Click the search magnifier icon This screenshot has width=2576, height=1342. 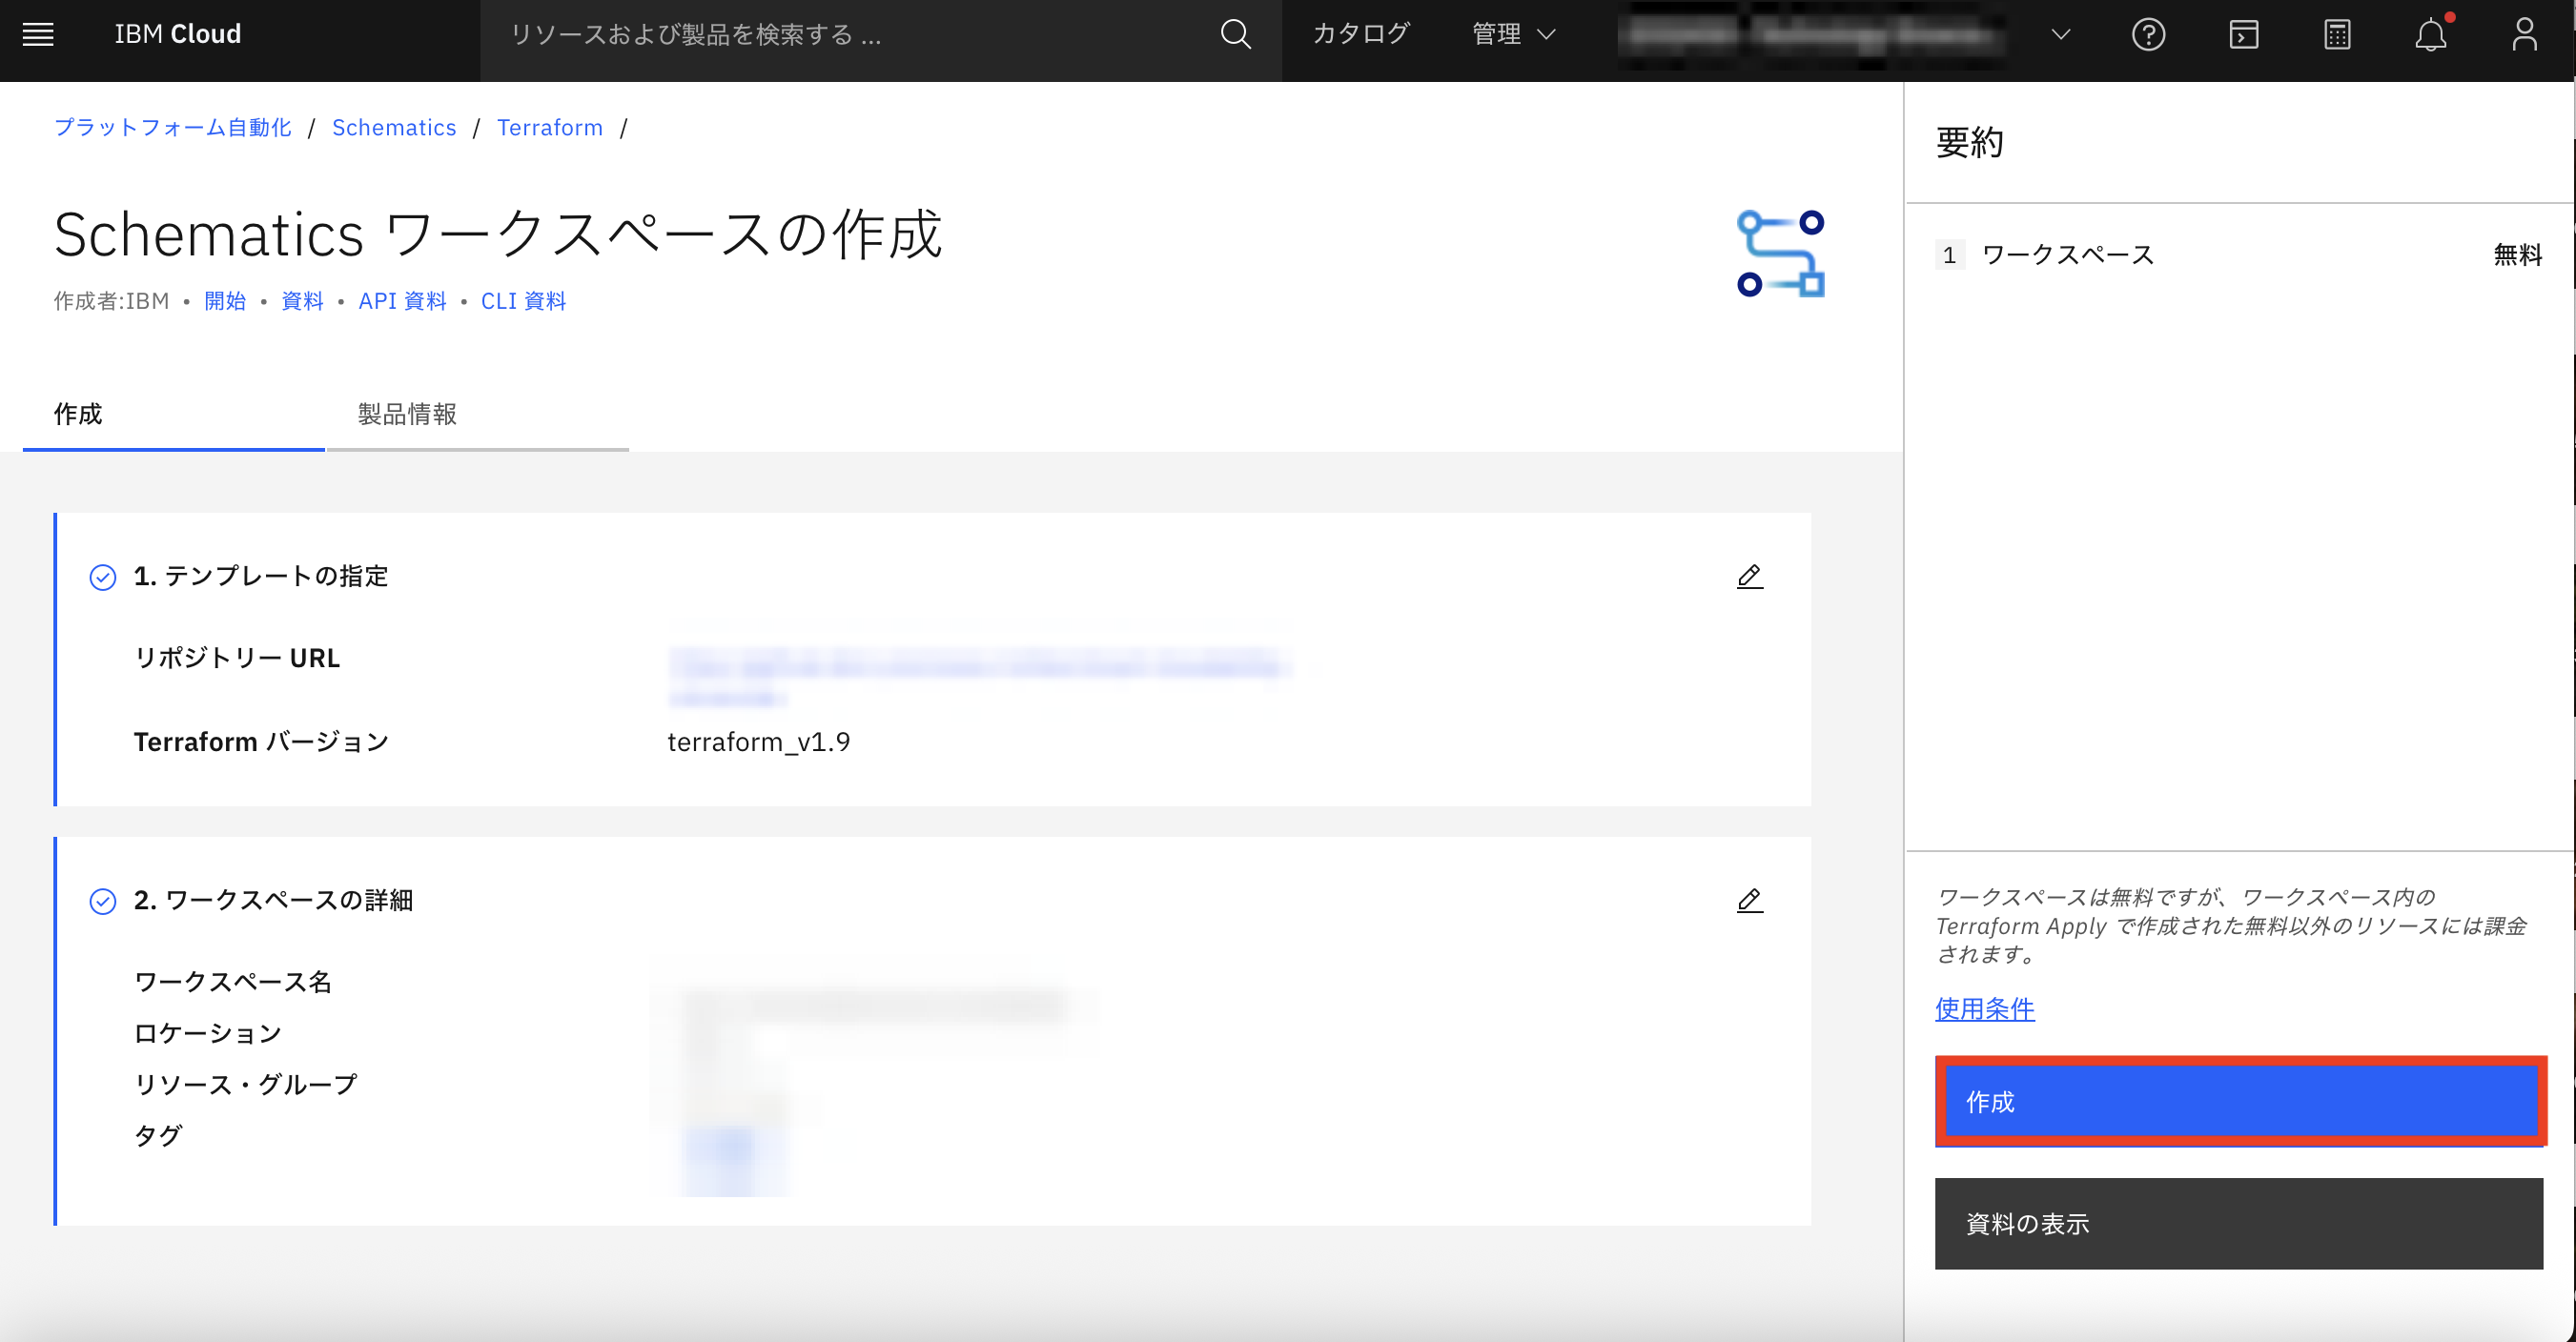(x=1235, y=34)
